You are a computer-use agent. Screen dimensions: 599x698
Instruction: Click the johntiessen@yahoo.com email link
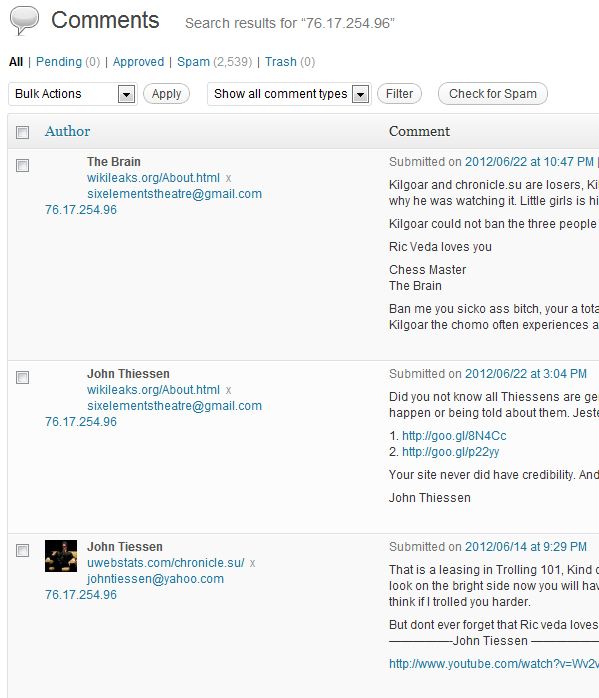point(155,579)
